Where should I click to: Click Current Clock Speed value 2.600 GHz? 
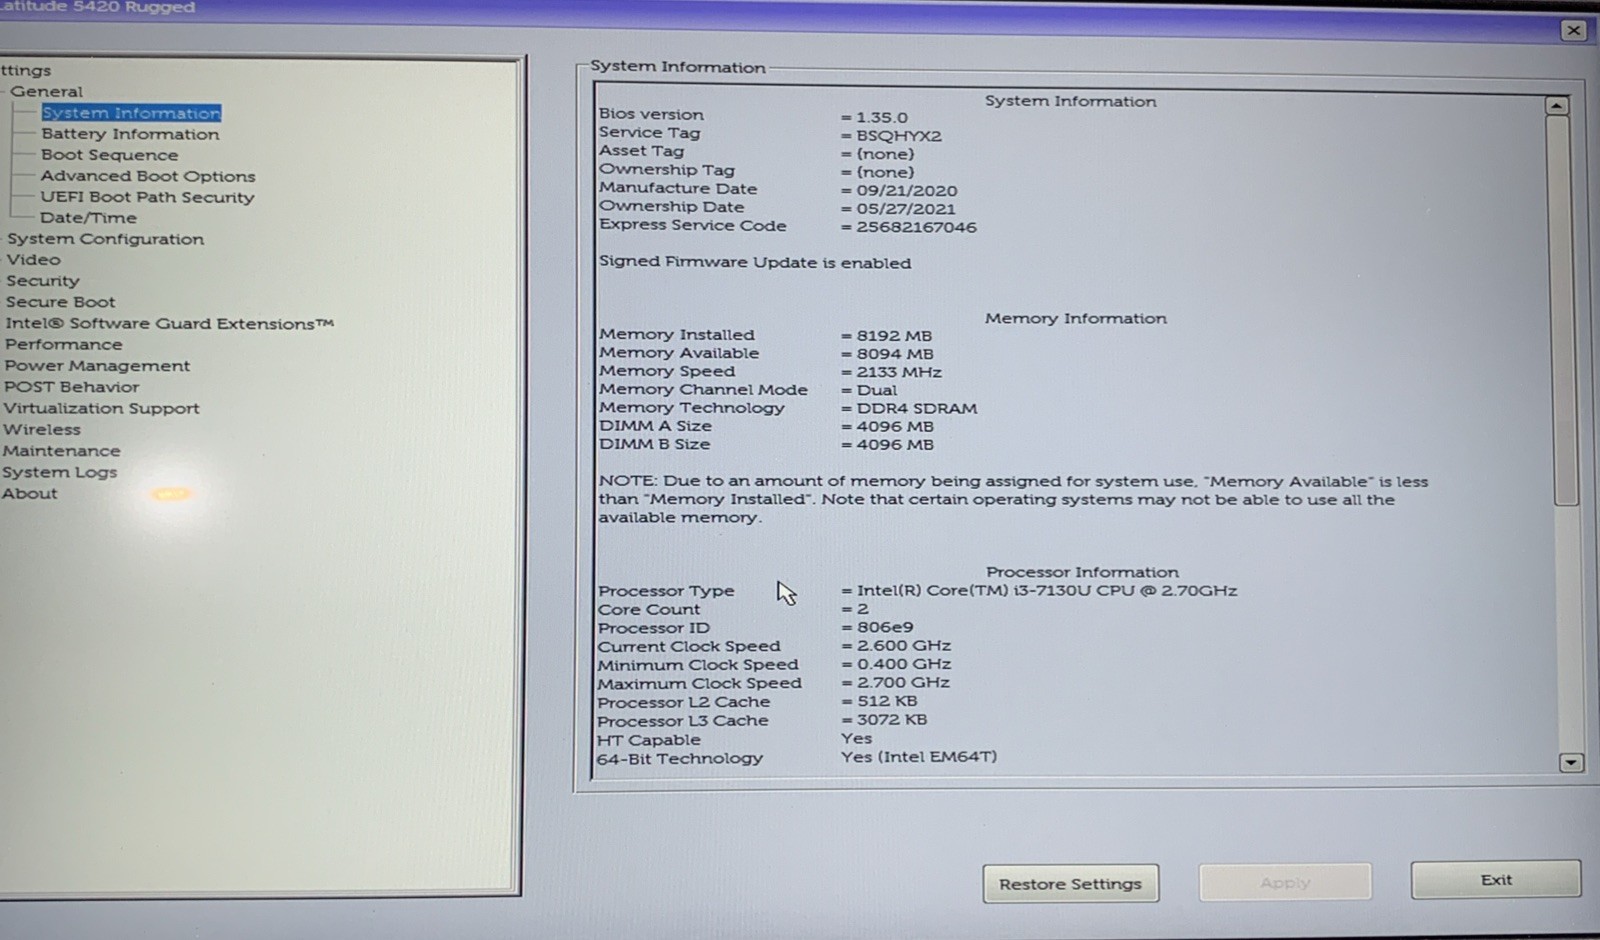coord(904,646)
